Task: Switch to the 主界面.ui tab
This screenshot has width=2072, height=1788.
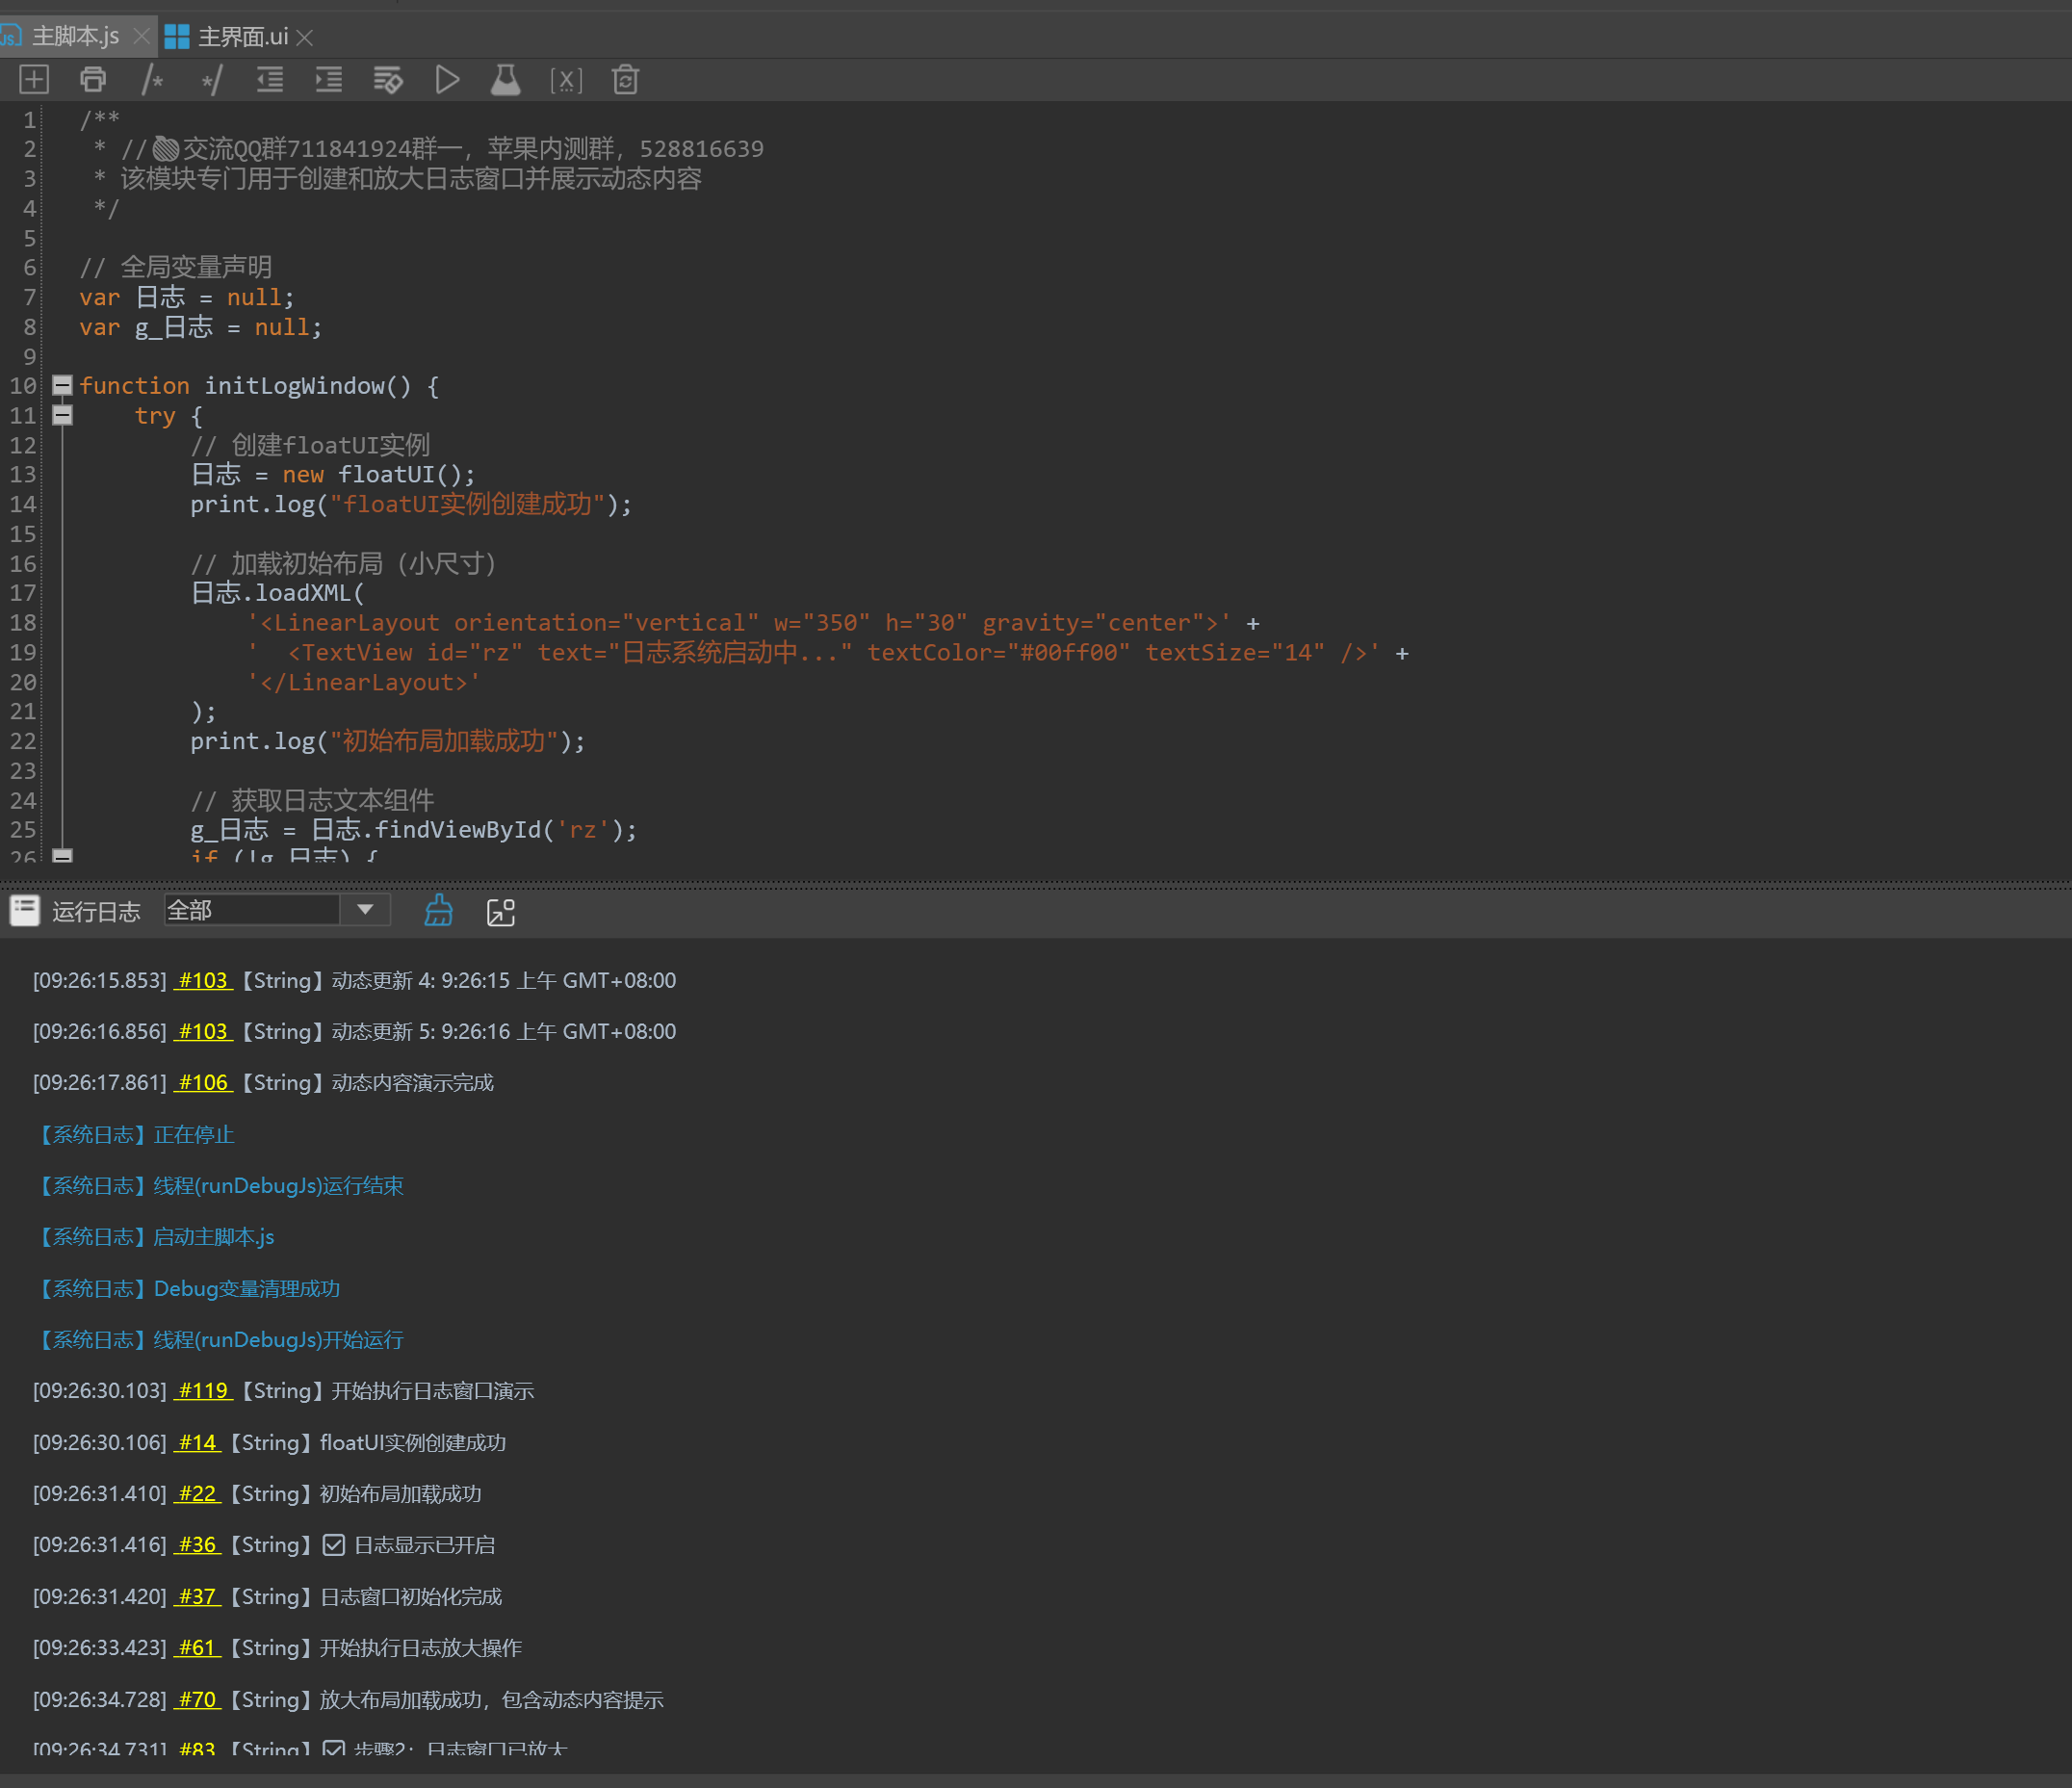Action: [242, 37]
